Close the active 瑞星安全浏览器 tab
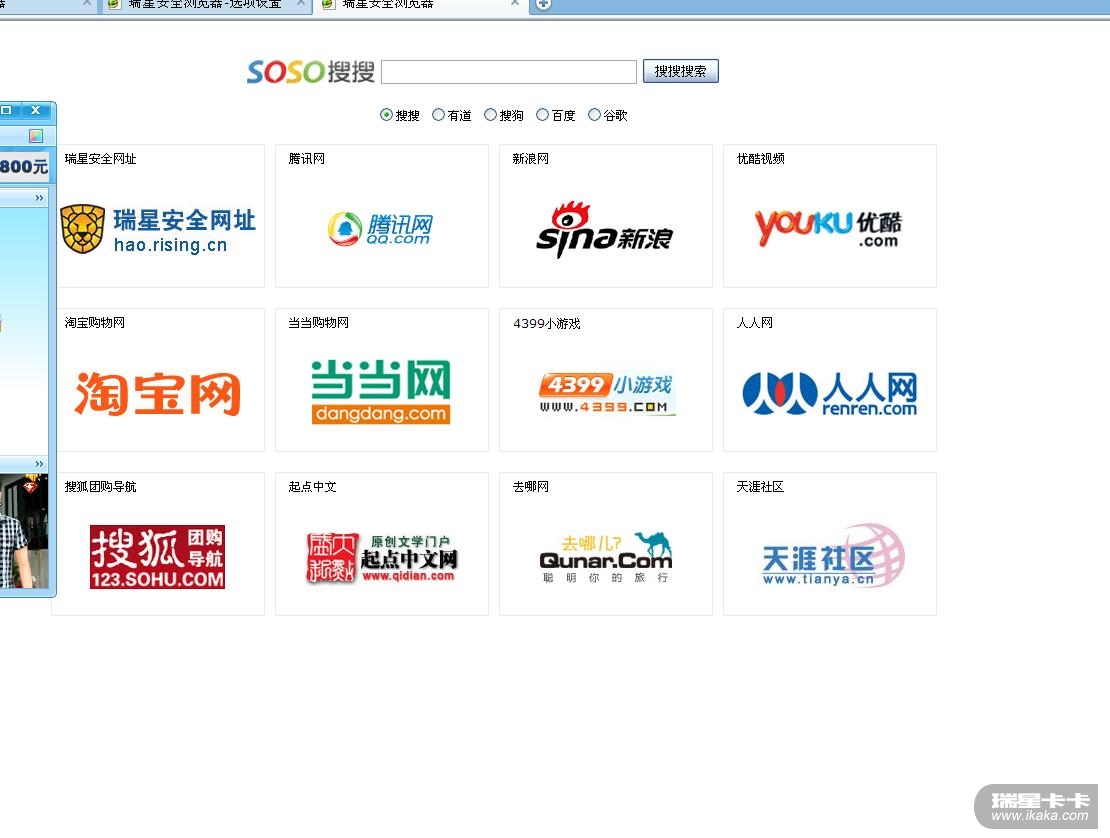The width and height of the screenshot is (1110, 838). [x=515, y=4]
